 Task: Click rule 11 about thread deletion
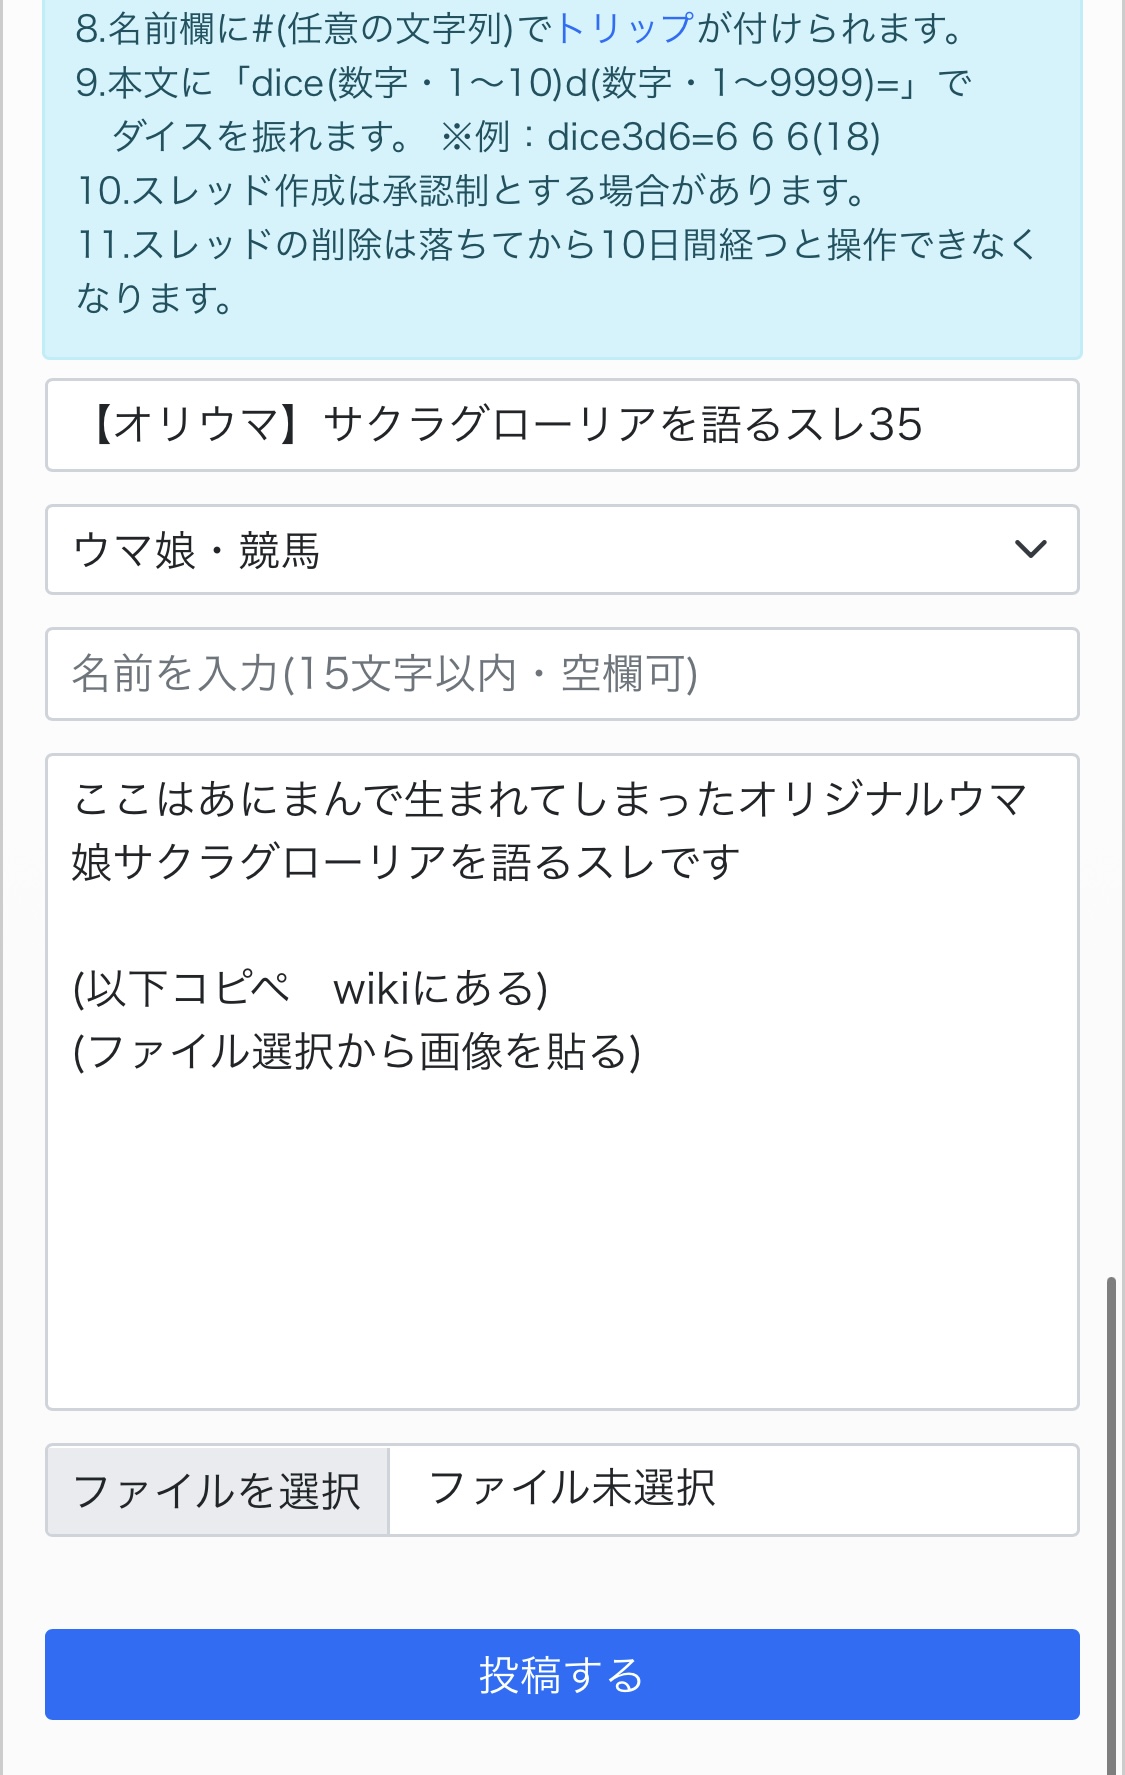(x=556, y=245)
